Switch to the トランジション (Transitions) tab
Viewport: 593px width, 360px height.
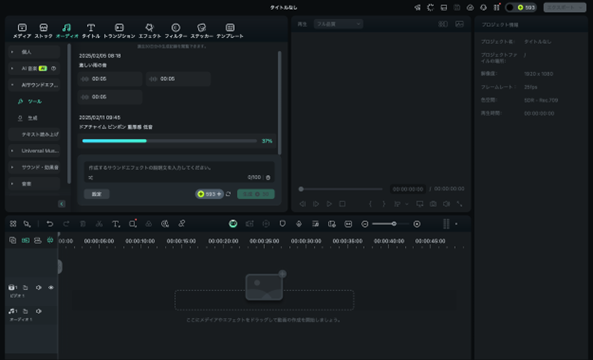(x=119, y=31)
